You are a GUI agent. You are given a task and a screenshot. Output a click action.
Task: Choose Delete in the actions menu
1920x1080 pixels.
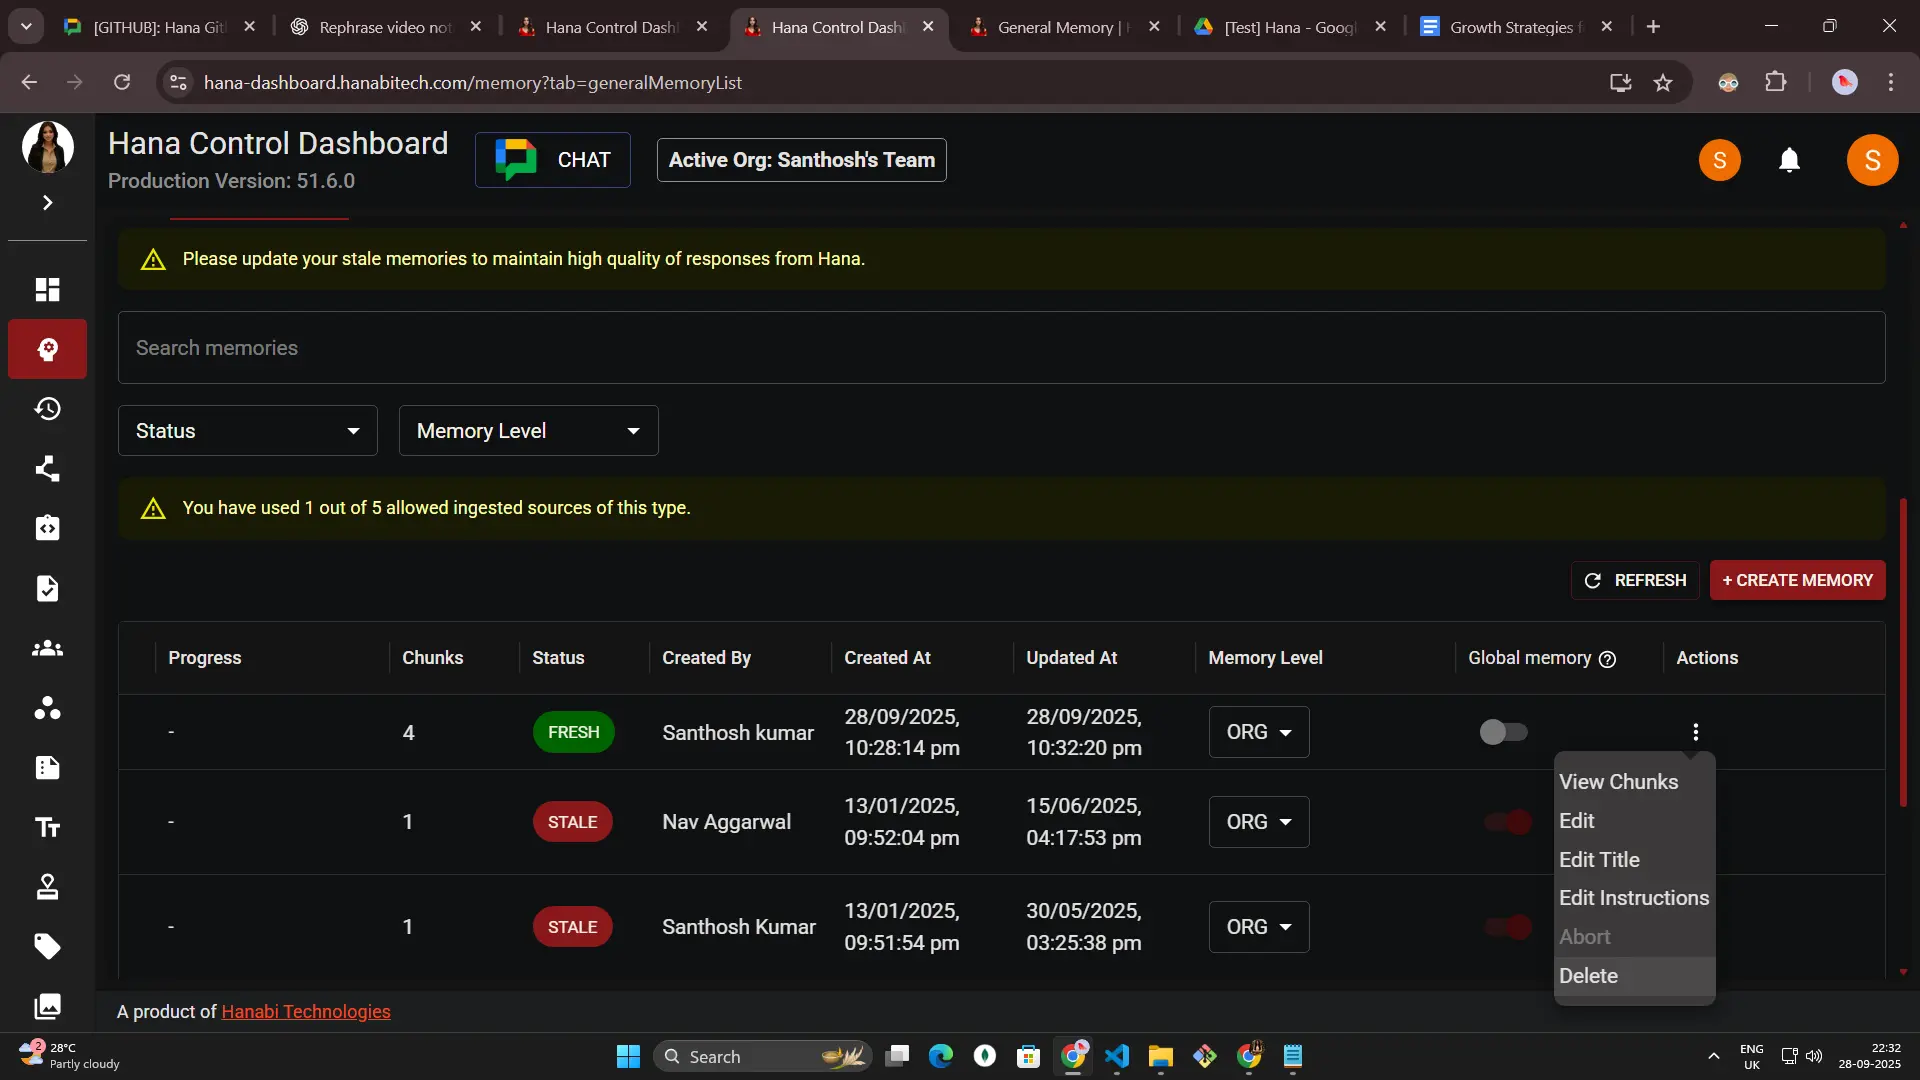point(1588,976)
